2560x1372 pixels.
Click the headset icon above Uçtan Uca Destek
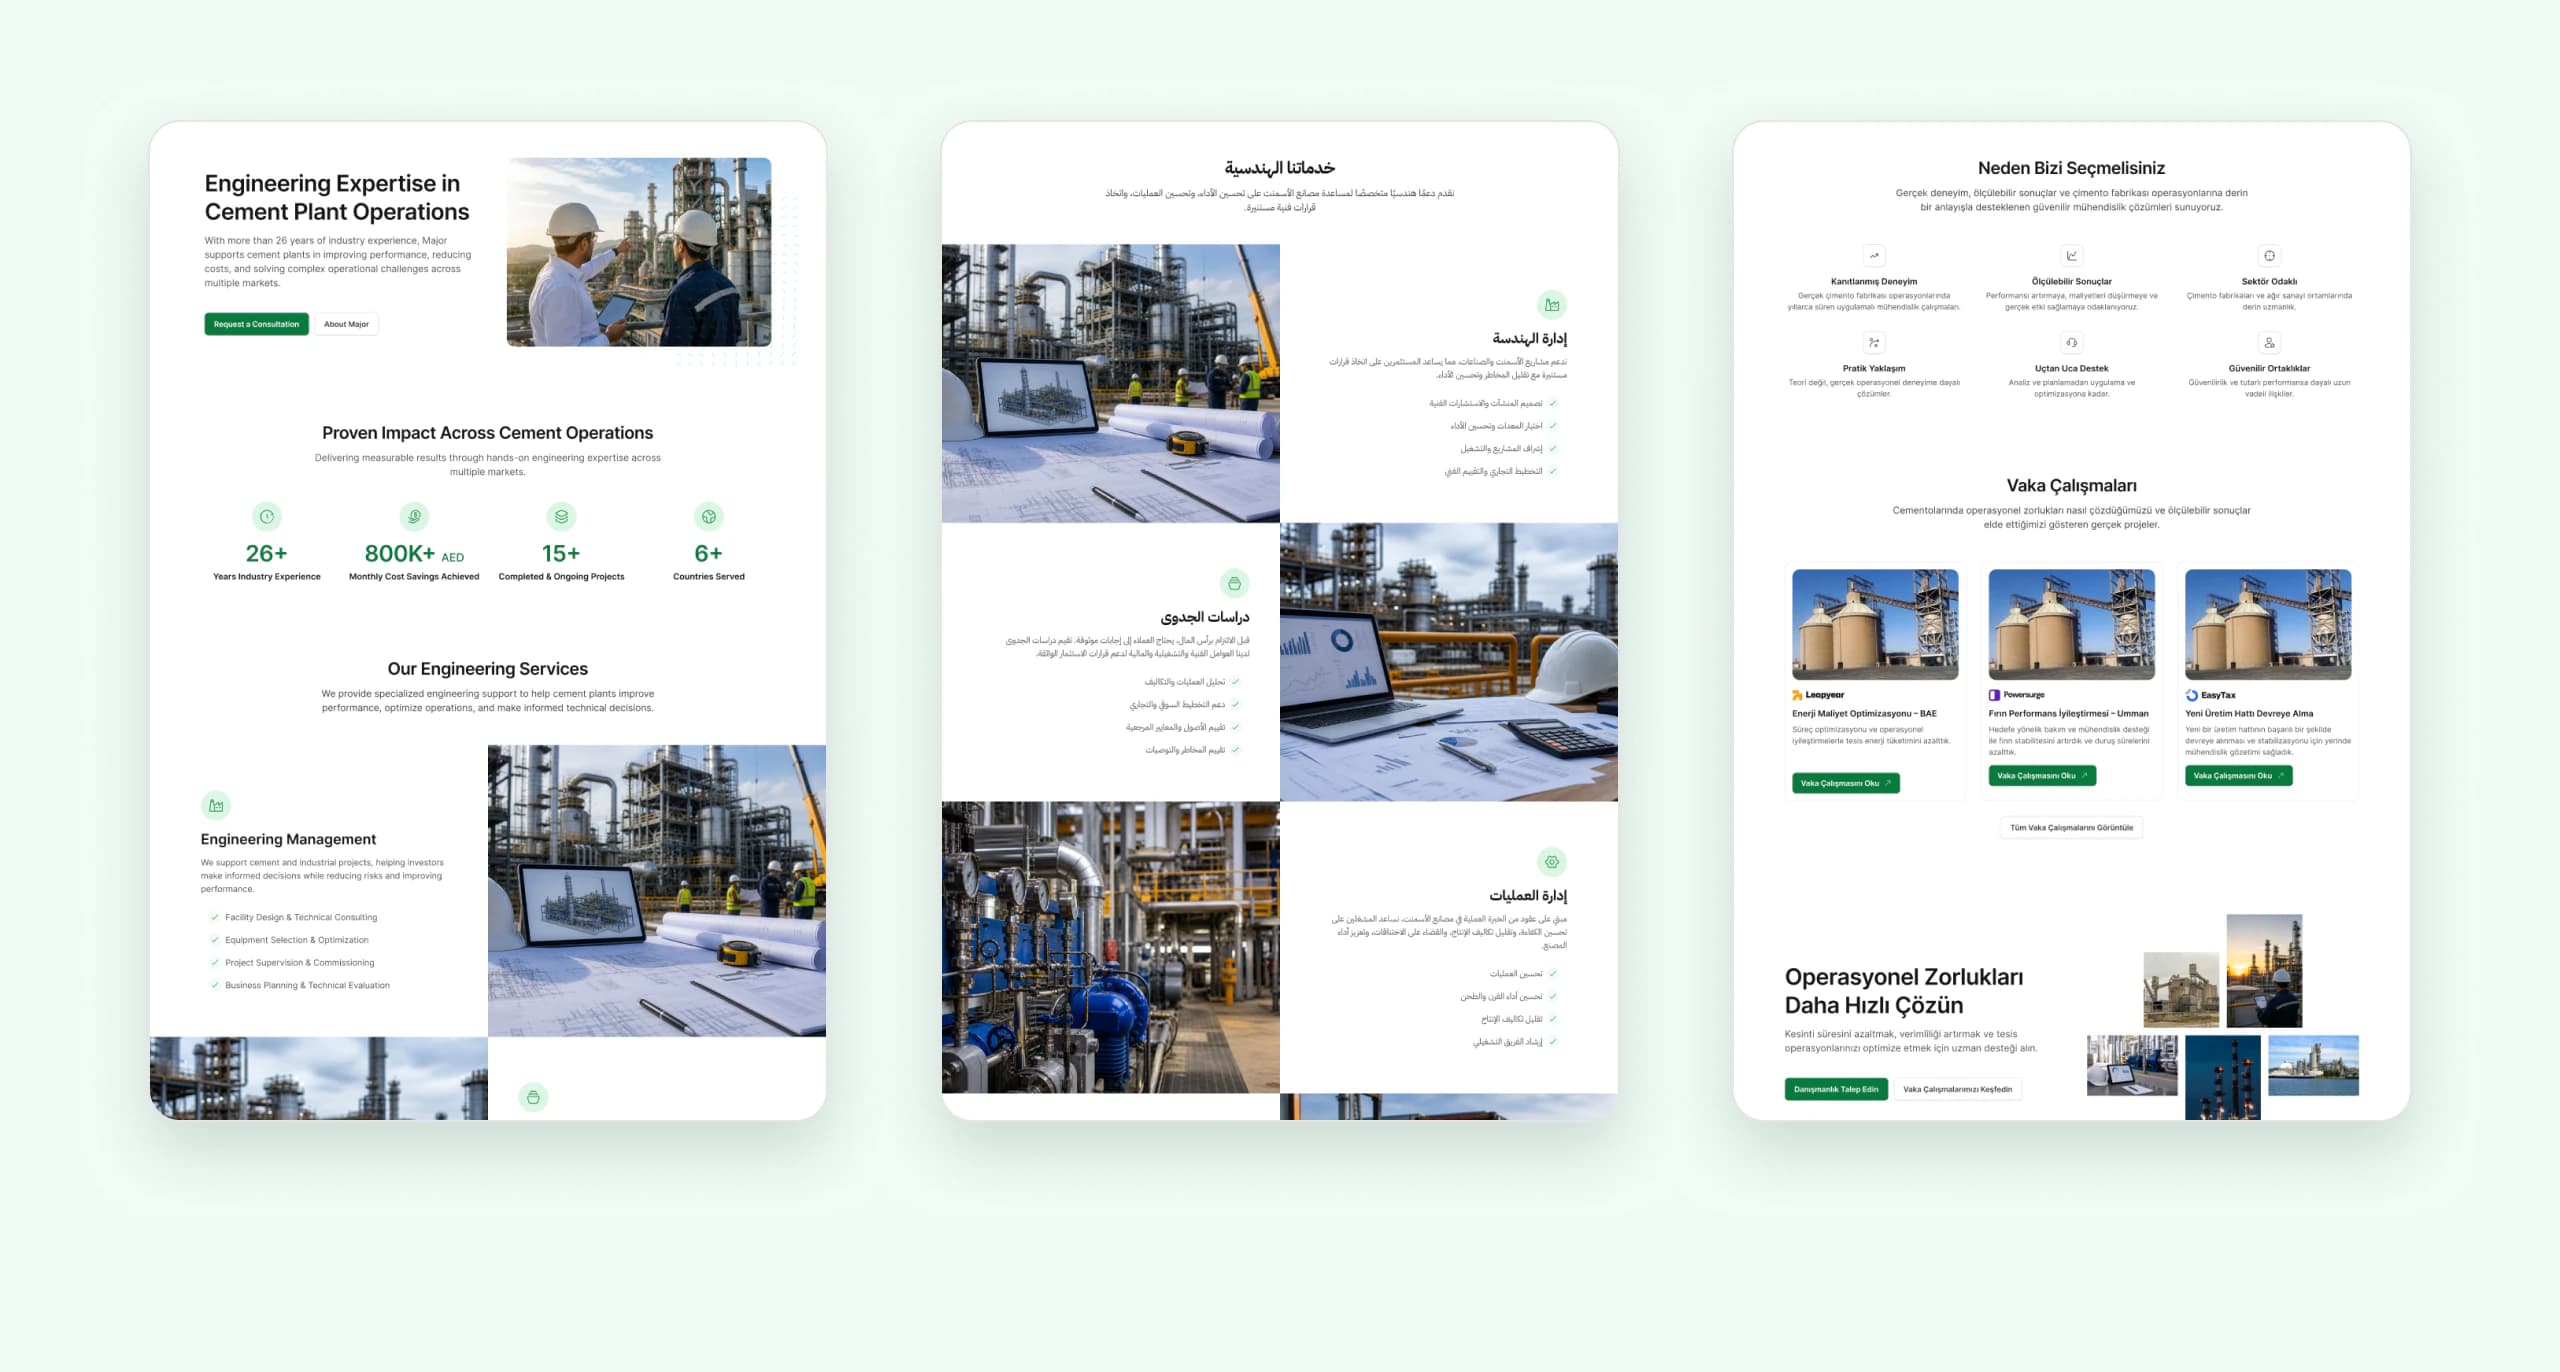(2072, 343)
